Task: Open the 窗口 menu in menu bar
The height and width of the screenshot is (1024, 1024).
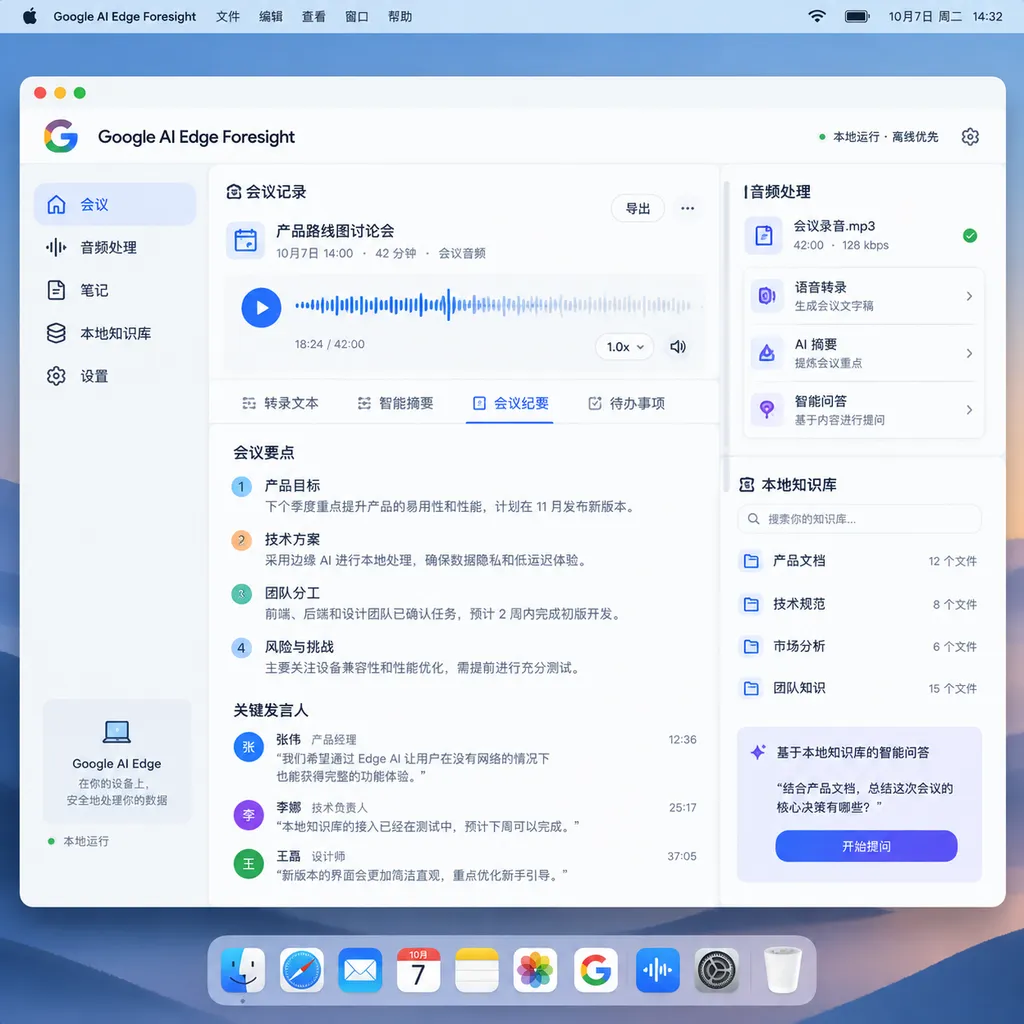Action: tap(357, 16)
